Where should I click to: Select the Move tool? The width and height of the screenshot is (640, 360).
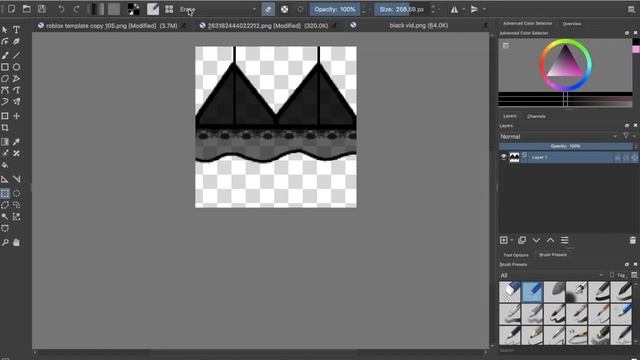pyautogui.click(x=16, y=116)
